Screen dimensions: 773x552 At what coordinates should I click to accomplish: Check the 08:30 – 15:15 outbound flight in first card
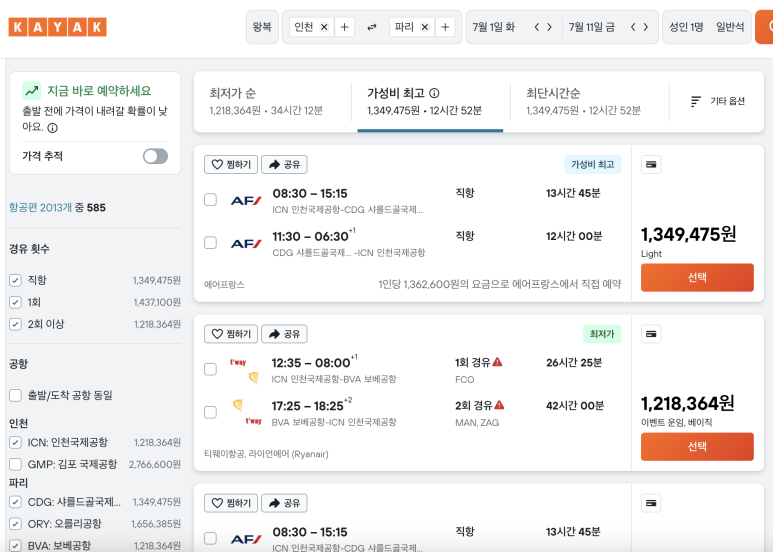pos(211,200)
